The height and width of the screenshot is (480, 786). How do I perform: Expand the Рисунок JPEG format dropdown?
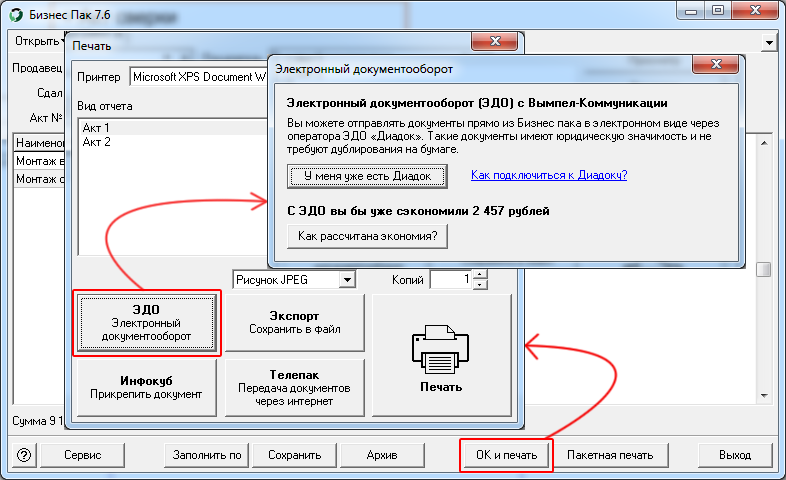(347, 280)
